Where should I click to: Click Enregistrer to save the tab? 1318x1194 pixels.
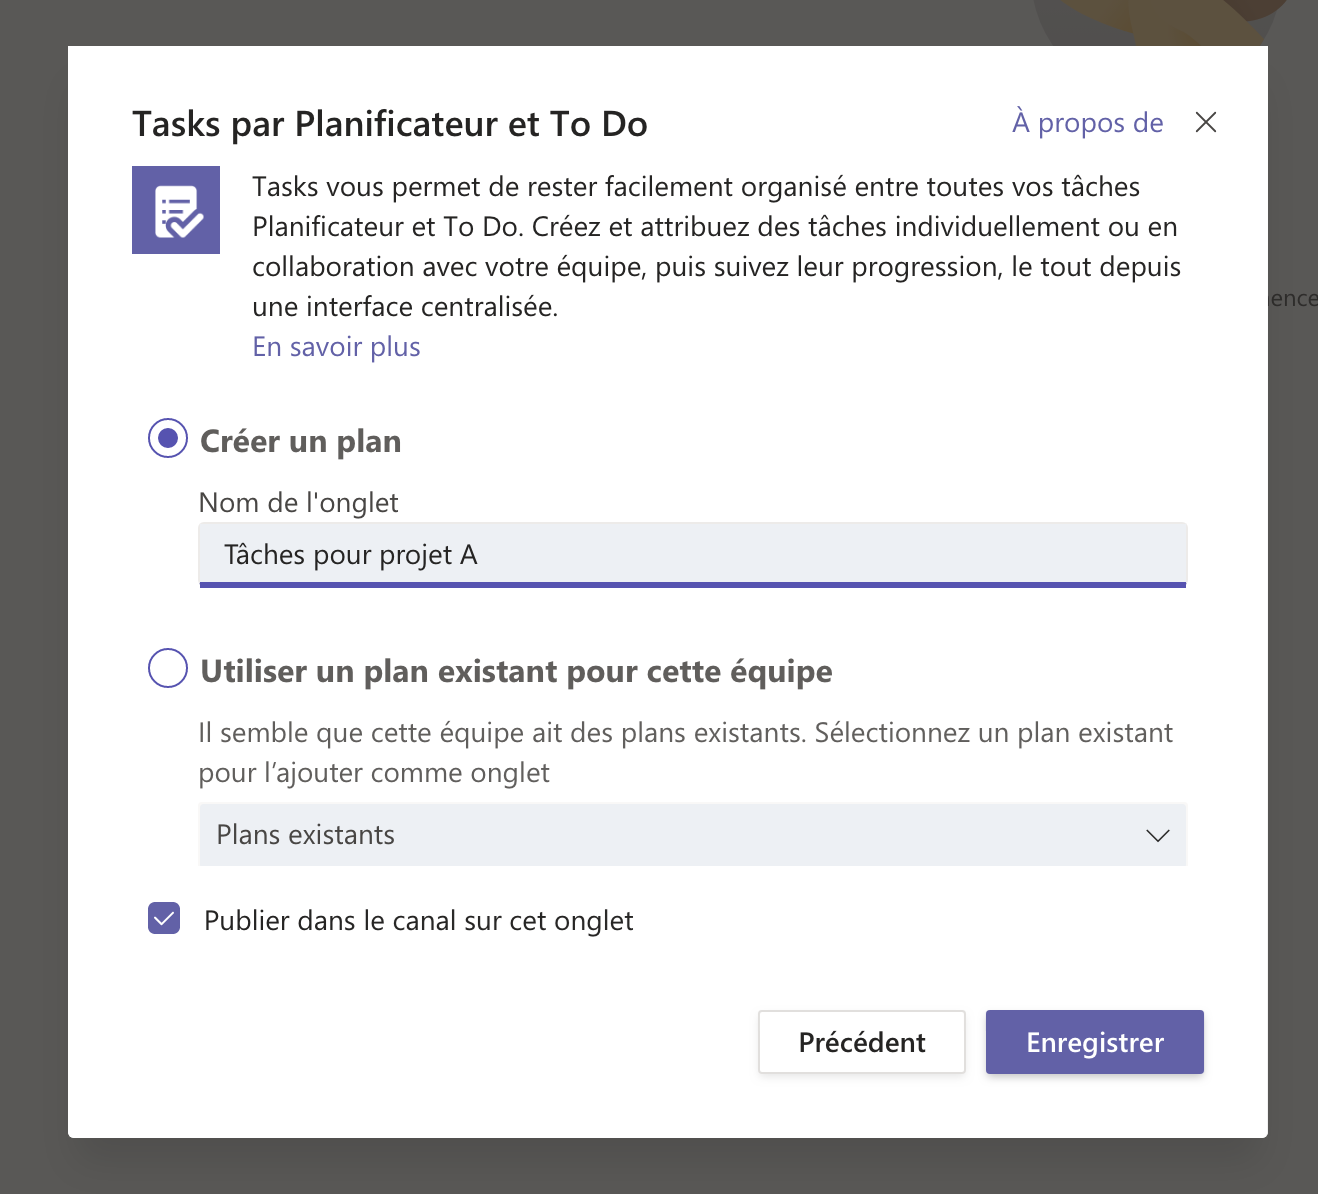1094,1042
